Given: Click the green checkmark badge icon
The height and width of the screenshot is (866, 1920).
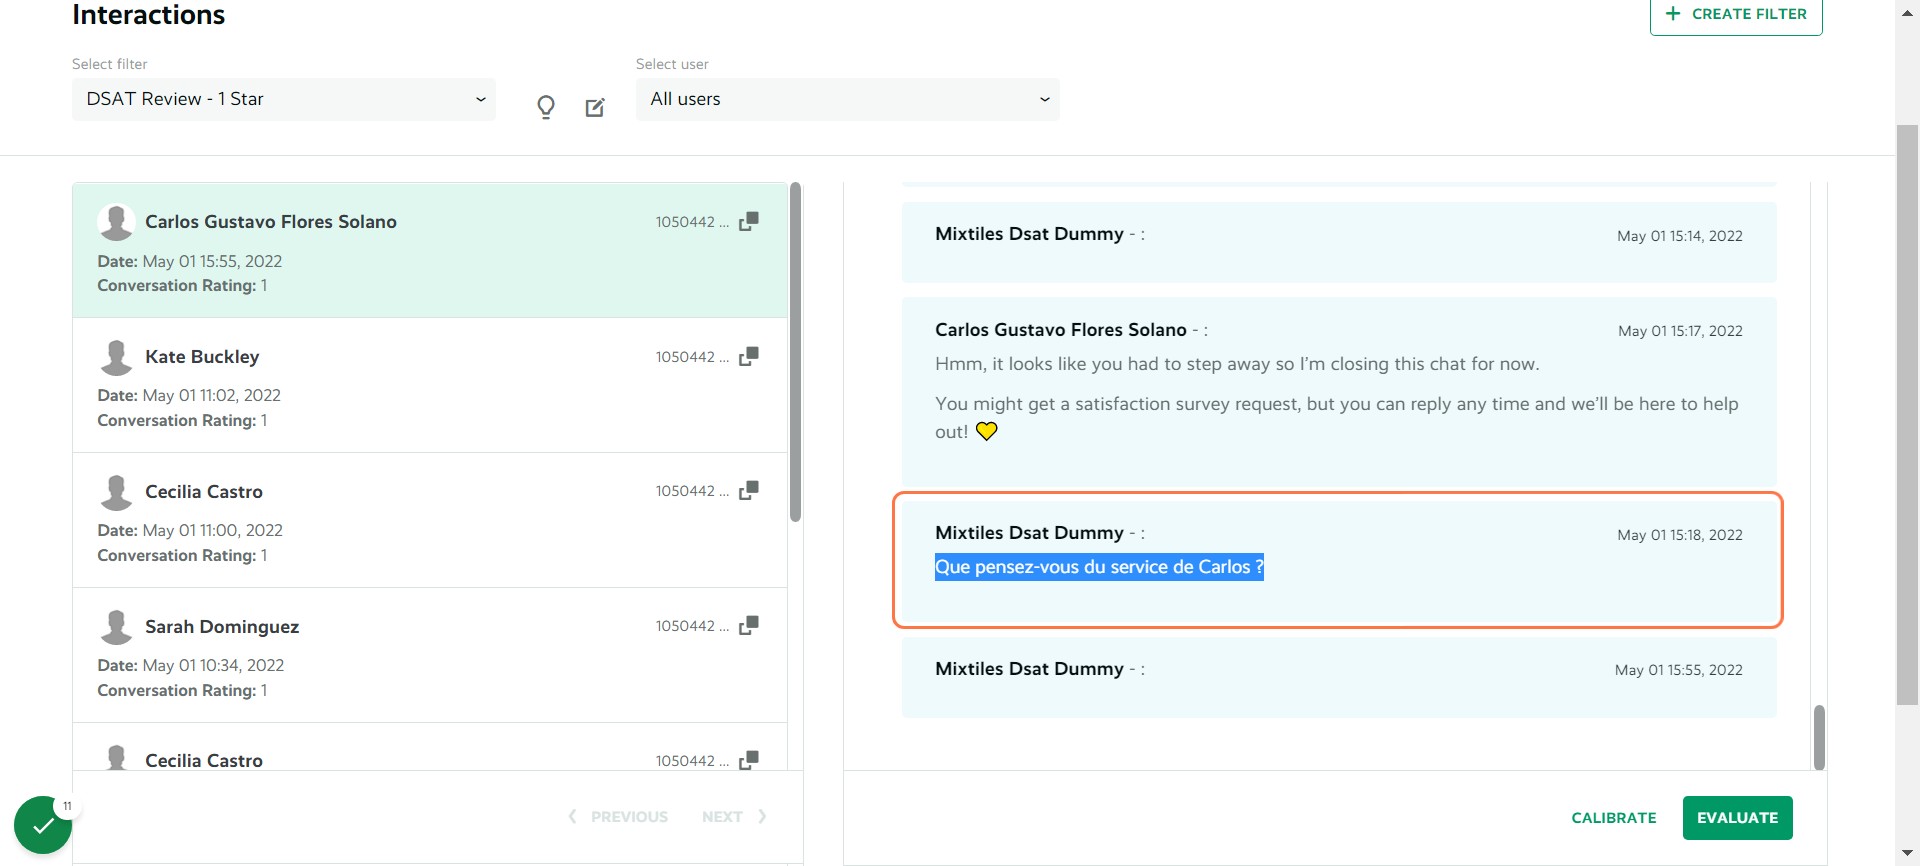Looking at the screenshot, I should point(43,825).
